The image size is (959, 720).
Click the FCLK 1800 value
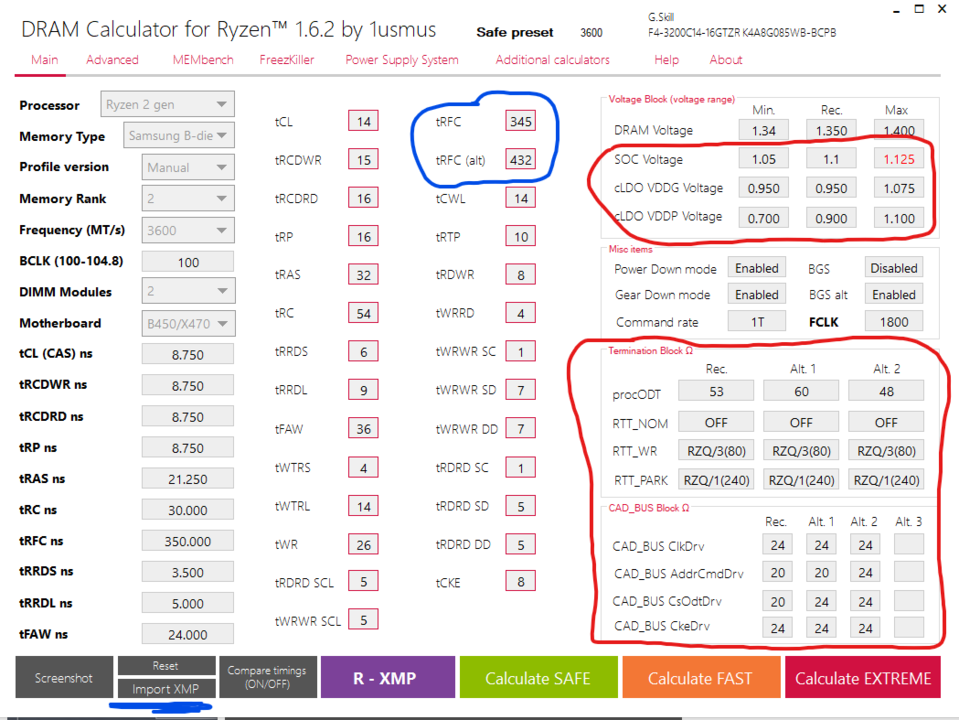pyautogui.click(x=894, y=321)
